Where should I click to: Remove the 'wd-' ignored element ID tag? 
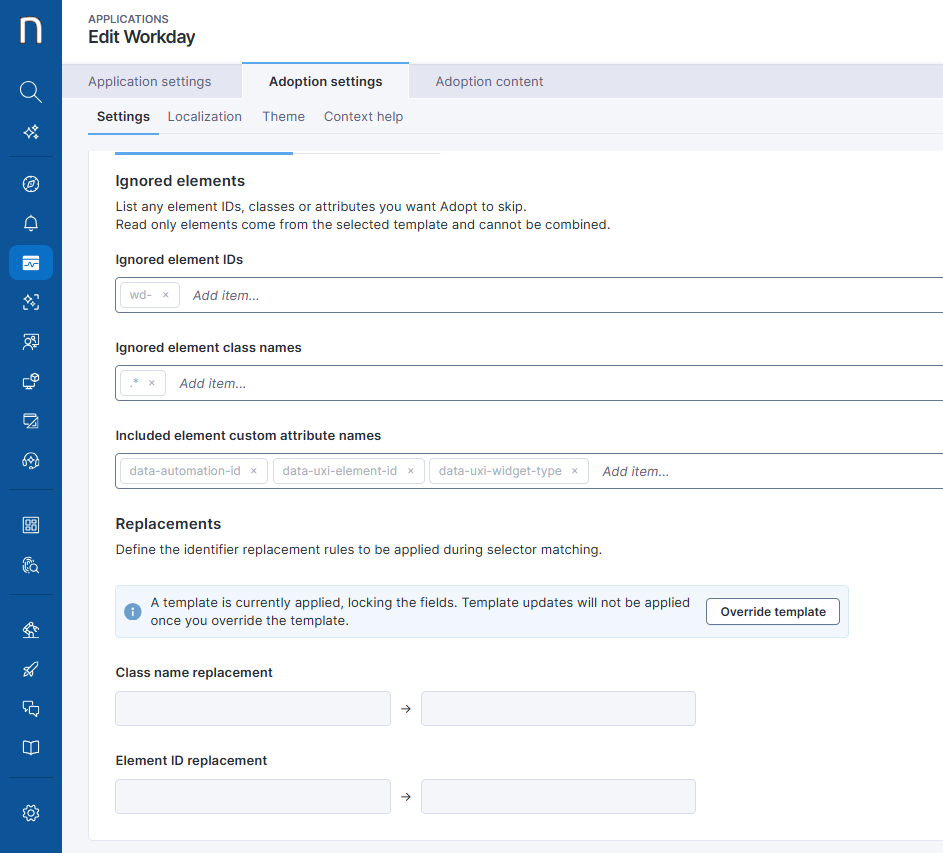(166, 295)
